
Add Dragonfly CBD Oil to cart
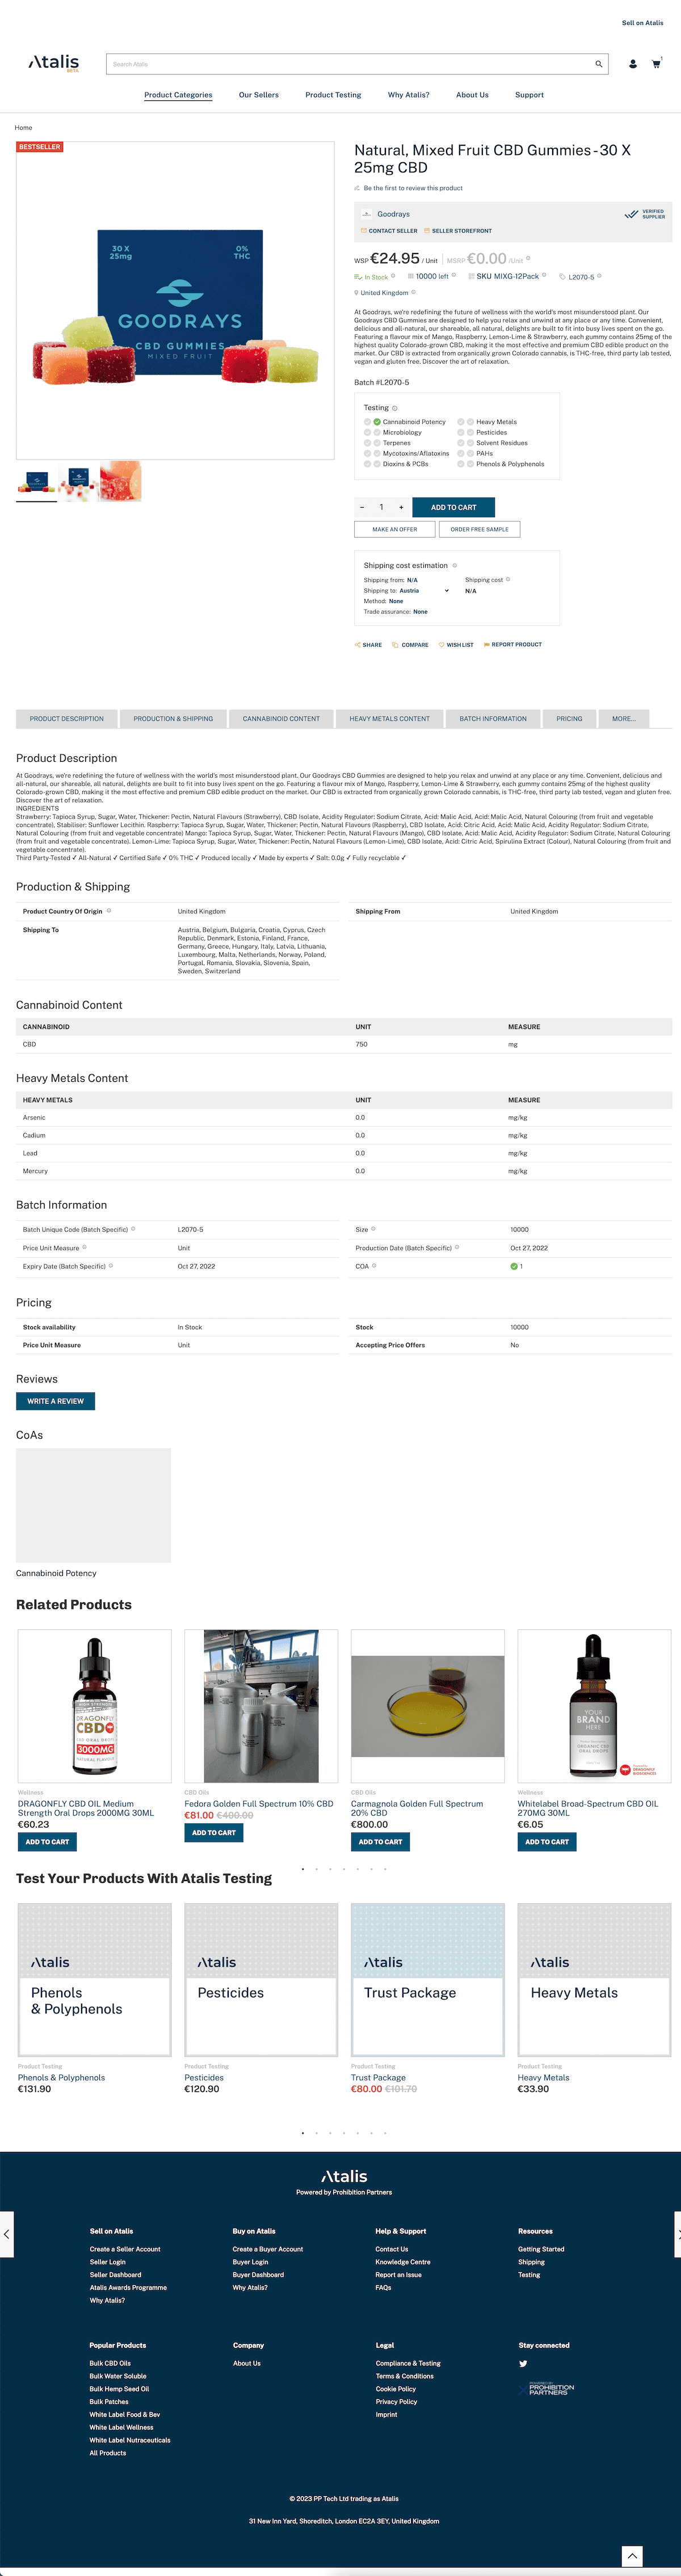point(47,1842)
